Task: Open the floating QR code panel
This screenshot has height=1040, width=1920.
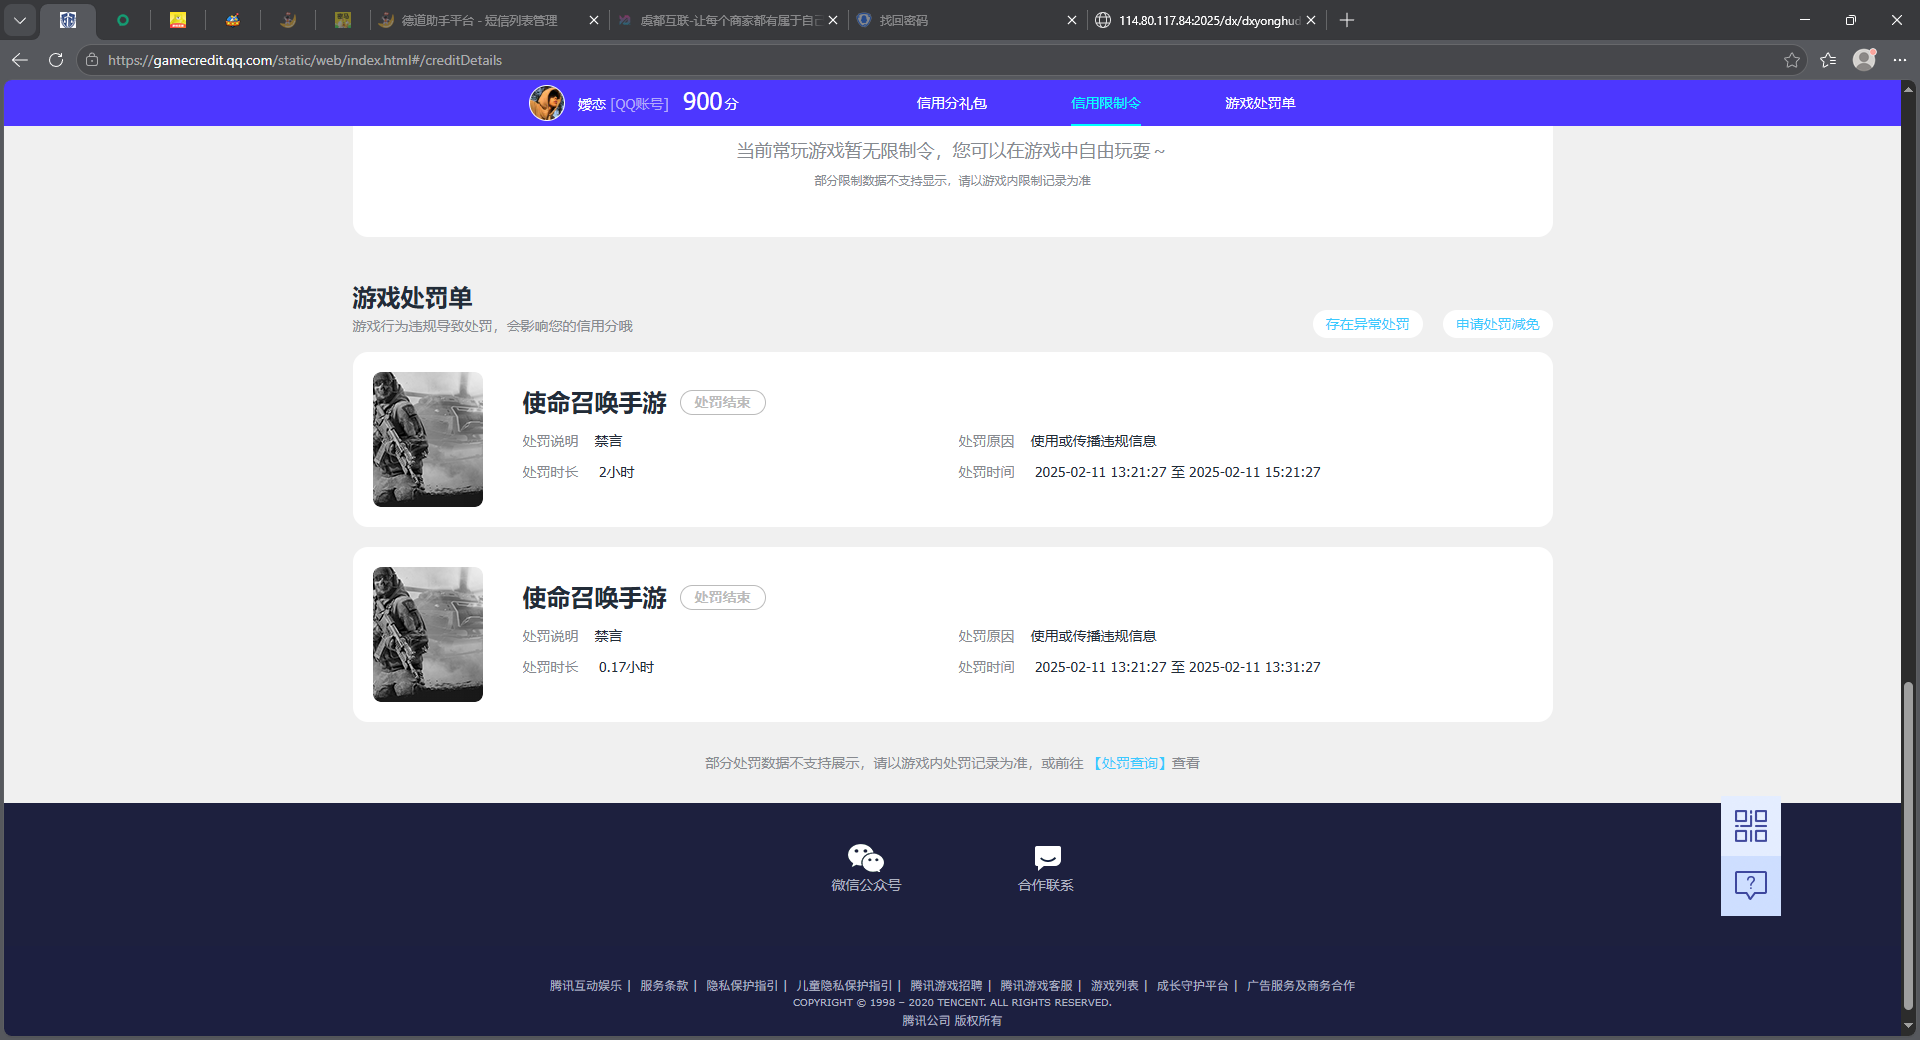Action: [x=1749, y=825]
